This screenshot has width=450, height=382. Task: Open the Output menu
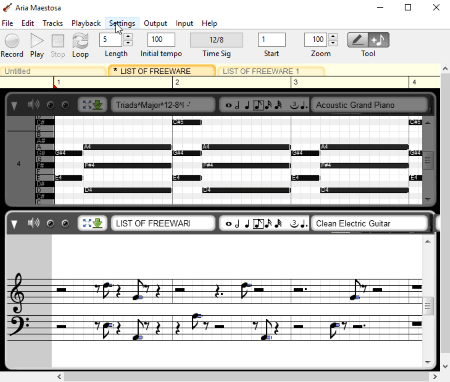[x=155, y=23]
